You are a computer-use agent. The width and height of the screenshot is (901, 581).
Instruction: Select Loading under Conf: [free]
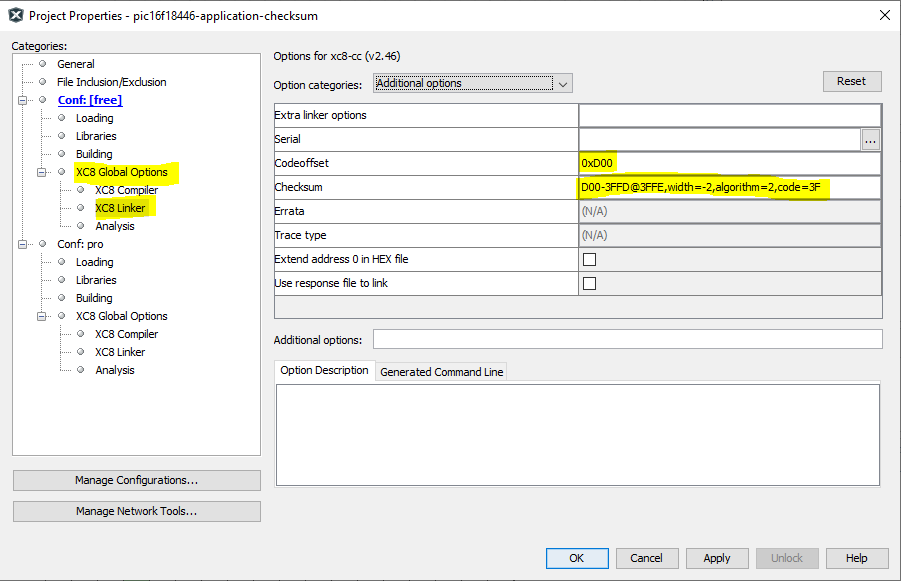[94, 118]
